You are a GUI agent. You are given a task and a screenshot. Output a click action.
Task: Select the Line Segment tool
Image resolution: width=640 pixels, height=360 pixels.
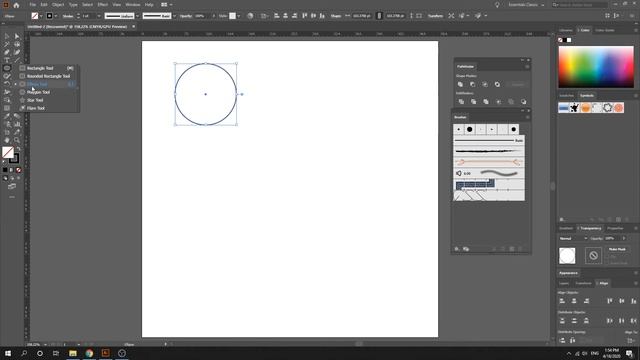pyautogui.click(x=17, y=60)
